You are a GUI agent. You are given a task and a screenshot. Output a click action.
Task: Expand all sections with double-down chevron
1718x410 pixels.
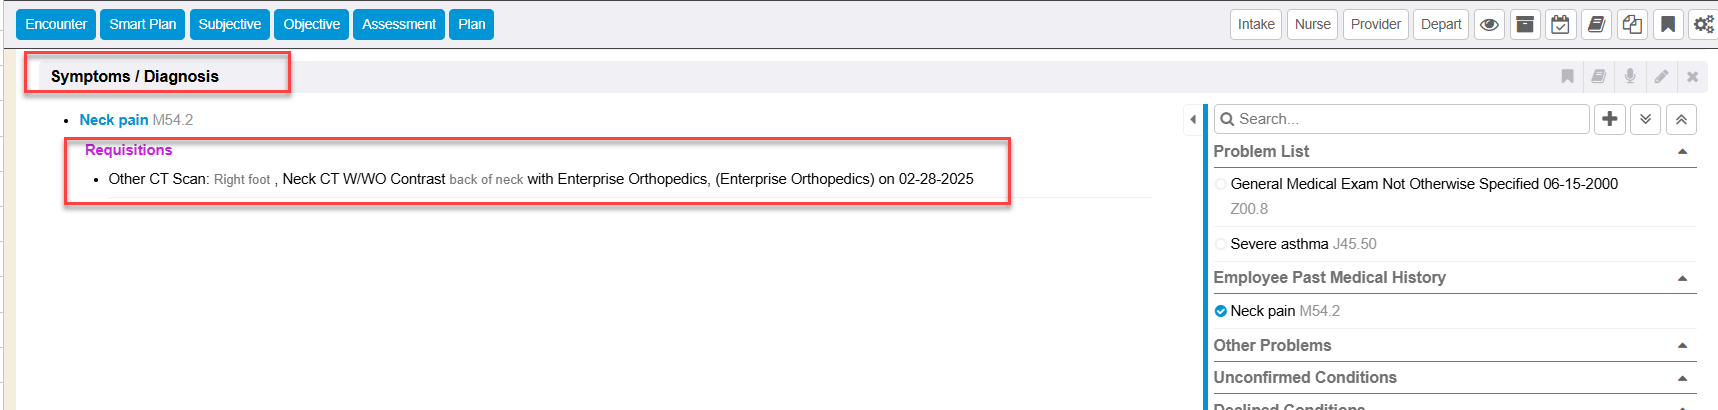1645,119
